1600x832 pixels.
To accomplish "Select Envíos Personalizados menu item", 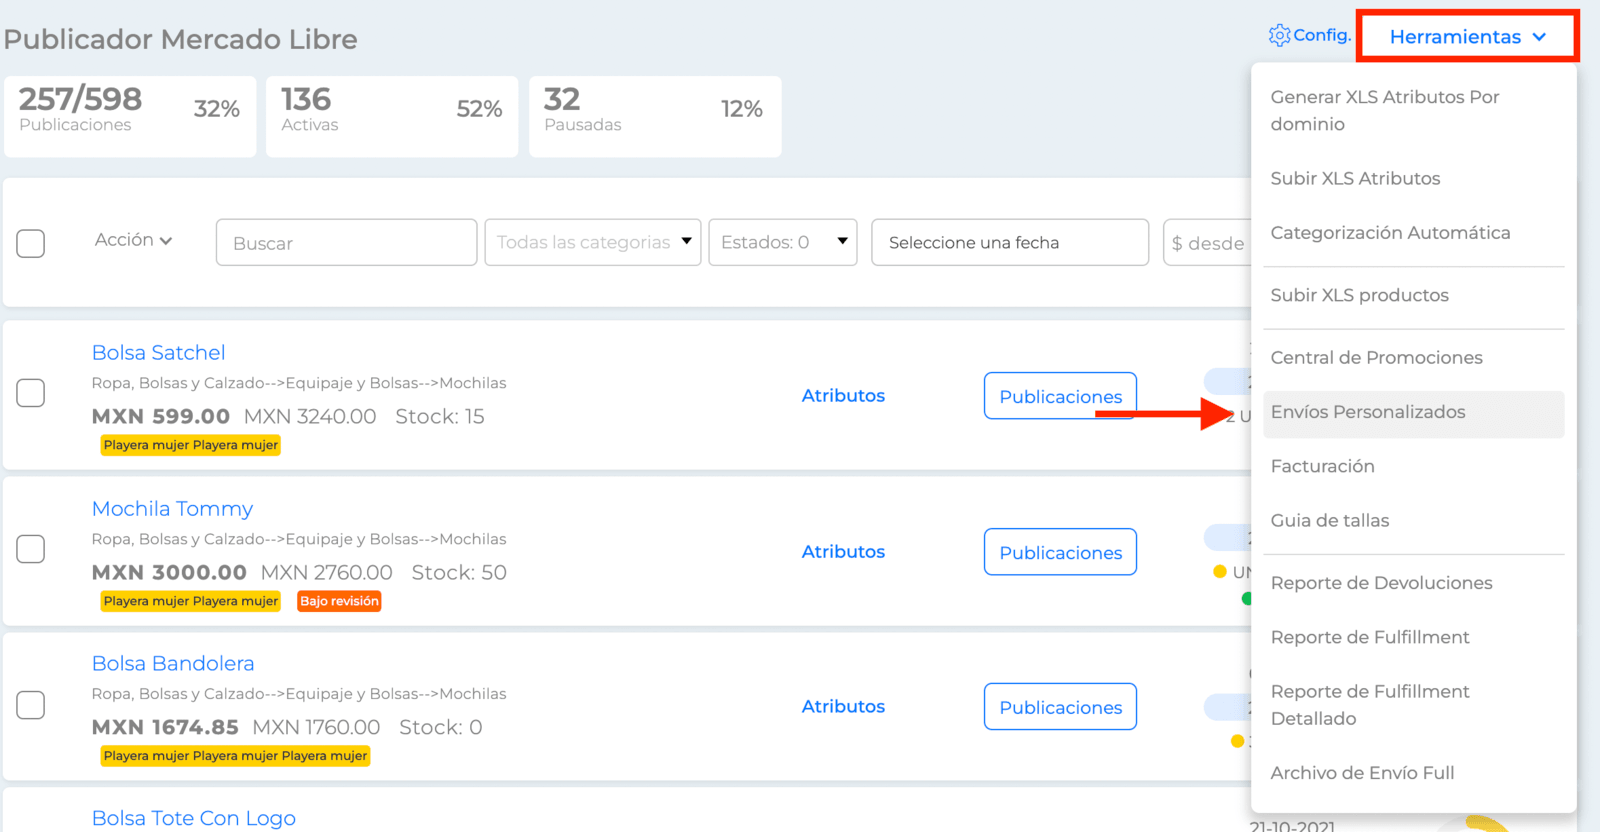I will pyautogui.click(x=1414, y=413).
